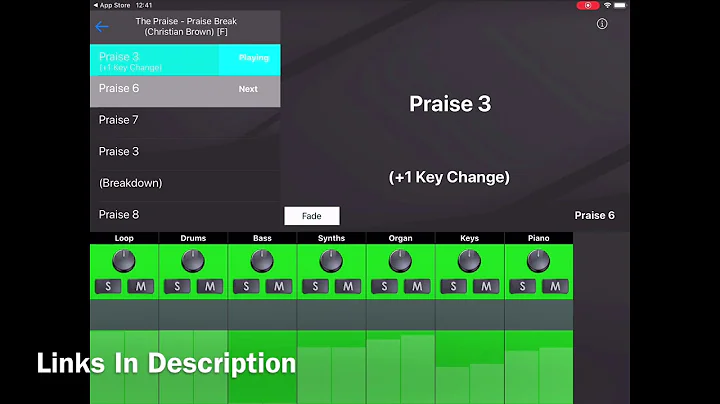The height and width of the screenshot is (404, 720).
Task: Mute the Keys track
Action: pyautogui.click(x=486, y=286)
